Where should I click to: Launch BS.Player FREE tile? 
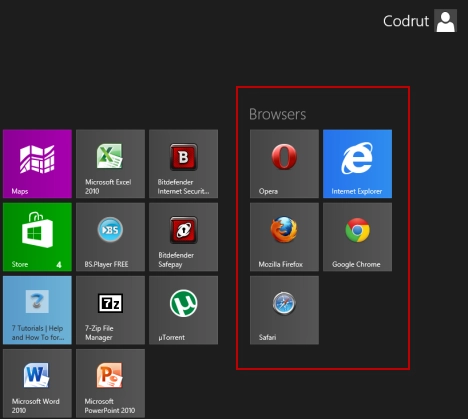point(110,237)
